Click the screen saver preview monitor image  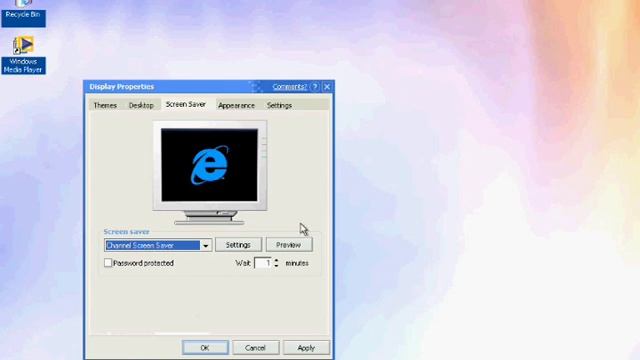[210, 172]
